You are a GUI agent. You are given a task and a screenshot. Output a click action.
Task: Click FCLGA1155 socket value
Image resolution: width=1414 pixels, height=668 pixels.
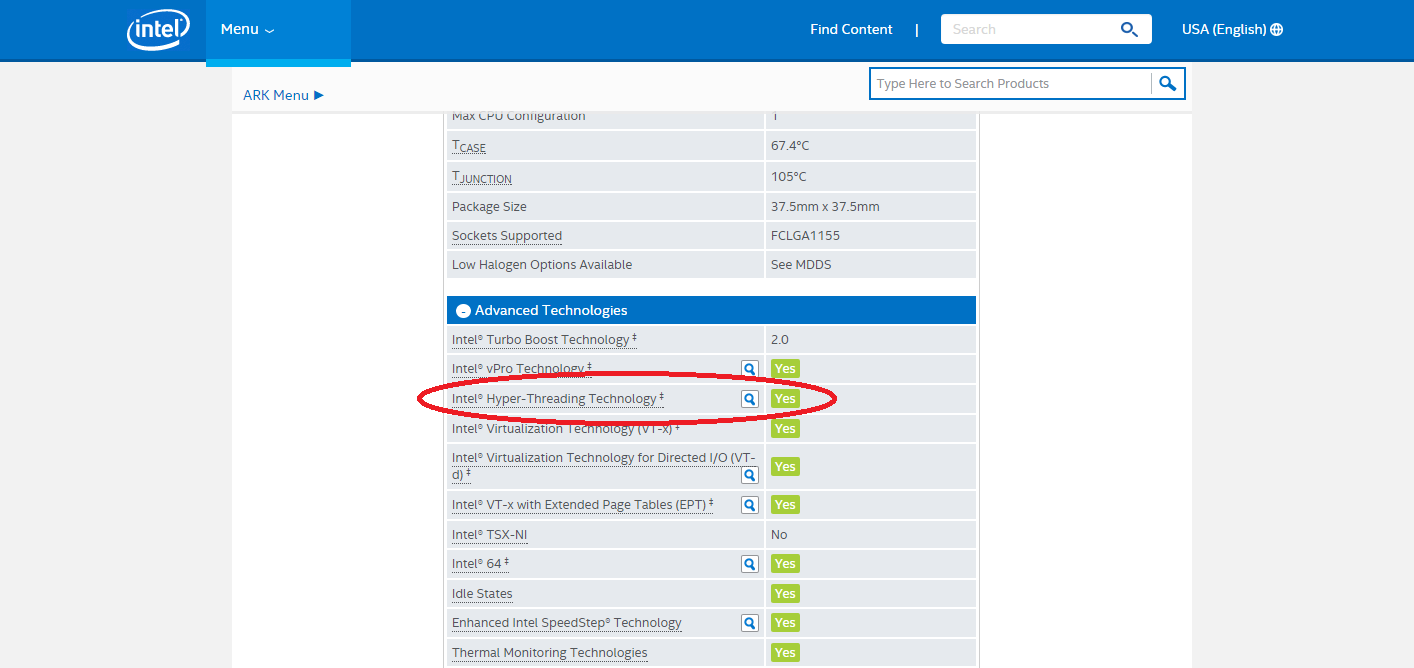tap(805, 236)
